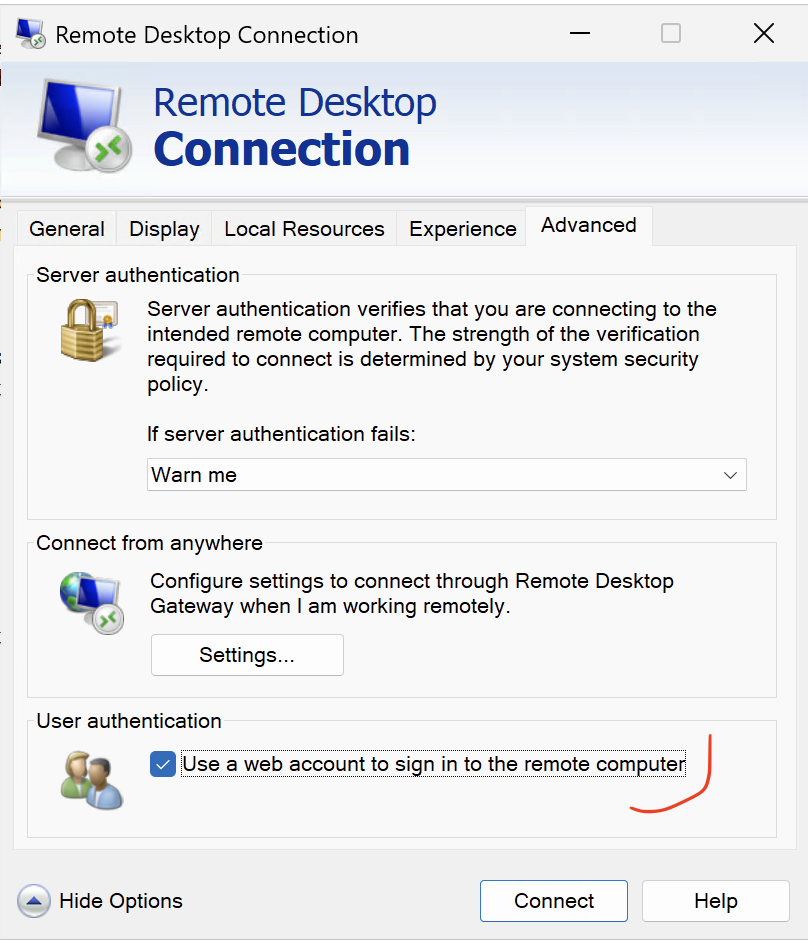Click the Help button
Image resolution: width=808 pixels, height=948 pixels.
(x=715, y=901)
